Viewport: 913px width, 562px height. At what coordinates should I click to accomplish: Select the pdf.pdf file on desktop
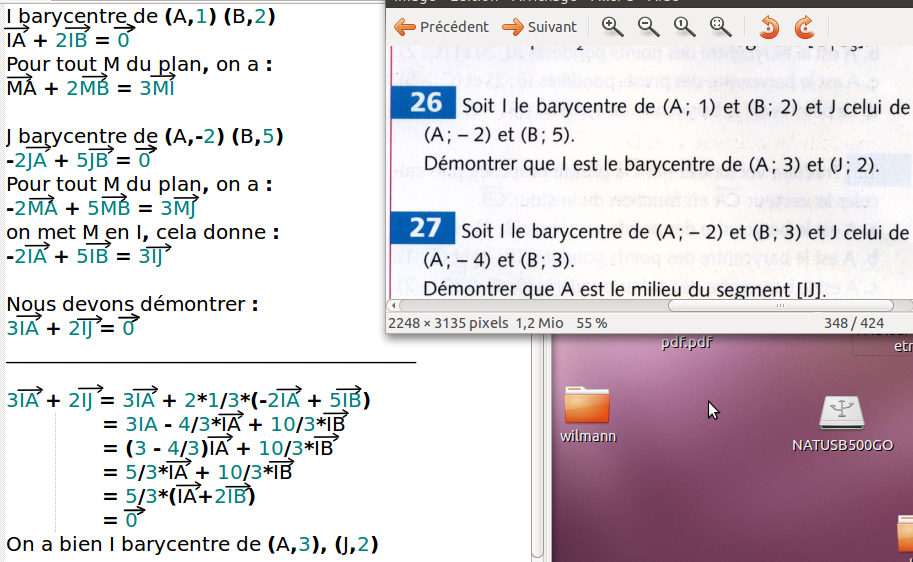tap(686, 343)
